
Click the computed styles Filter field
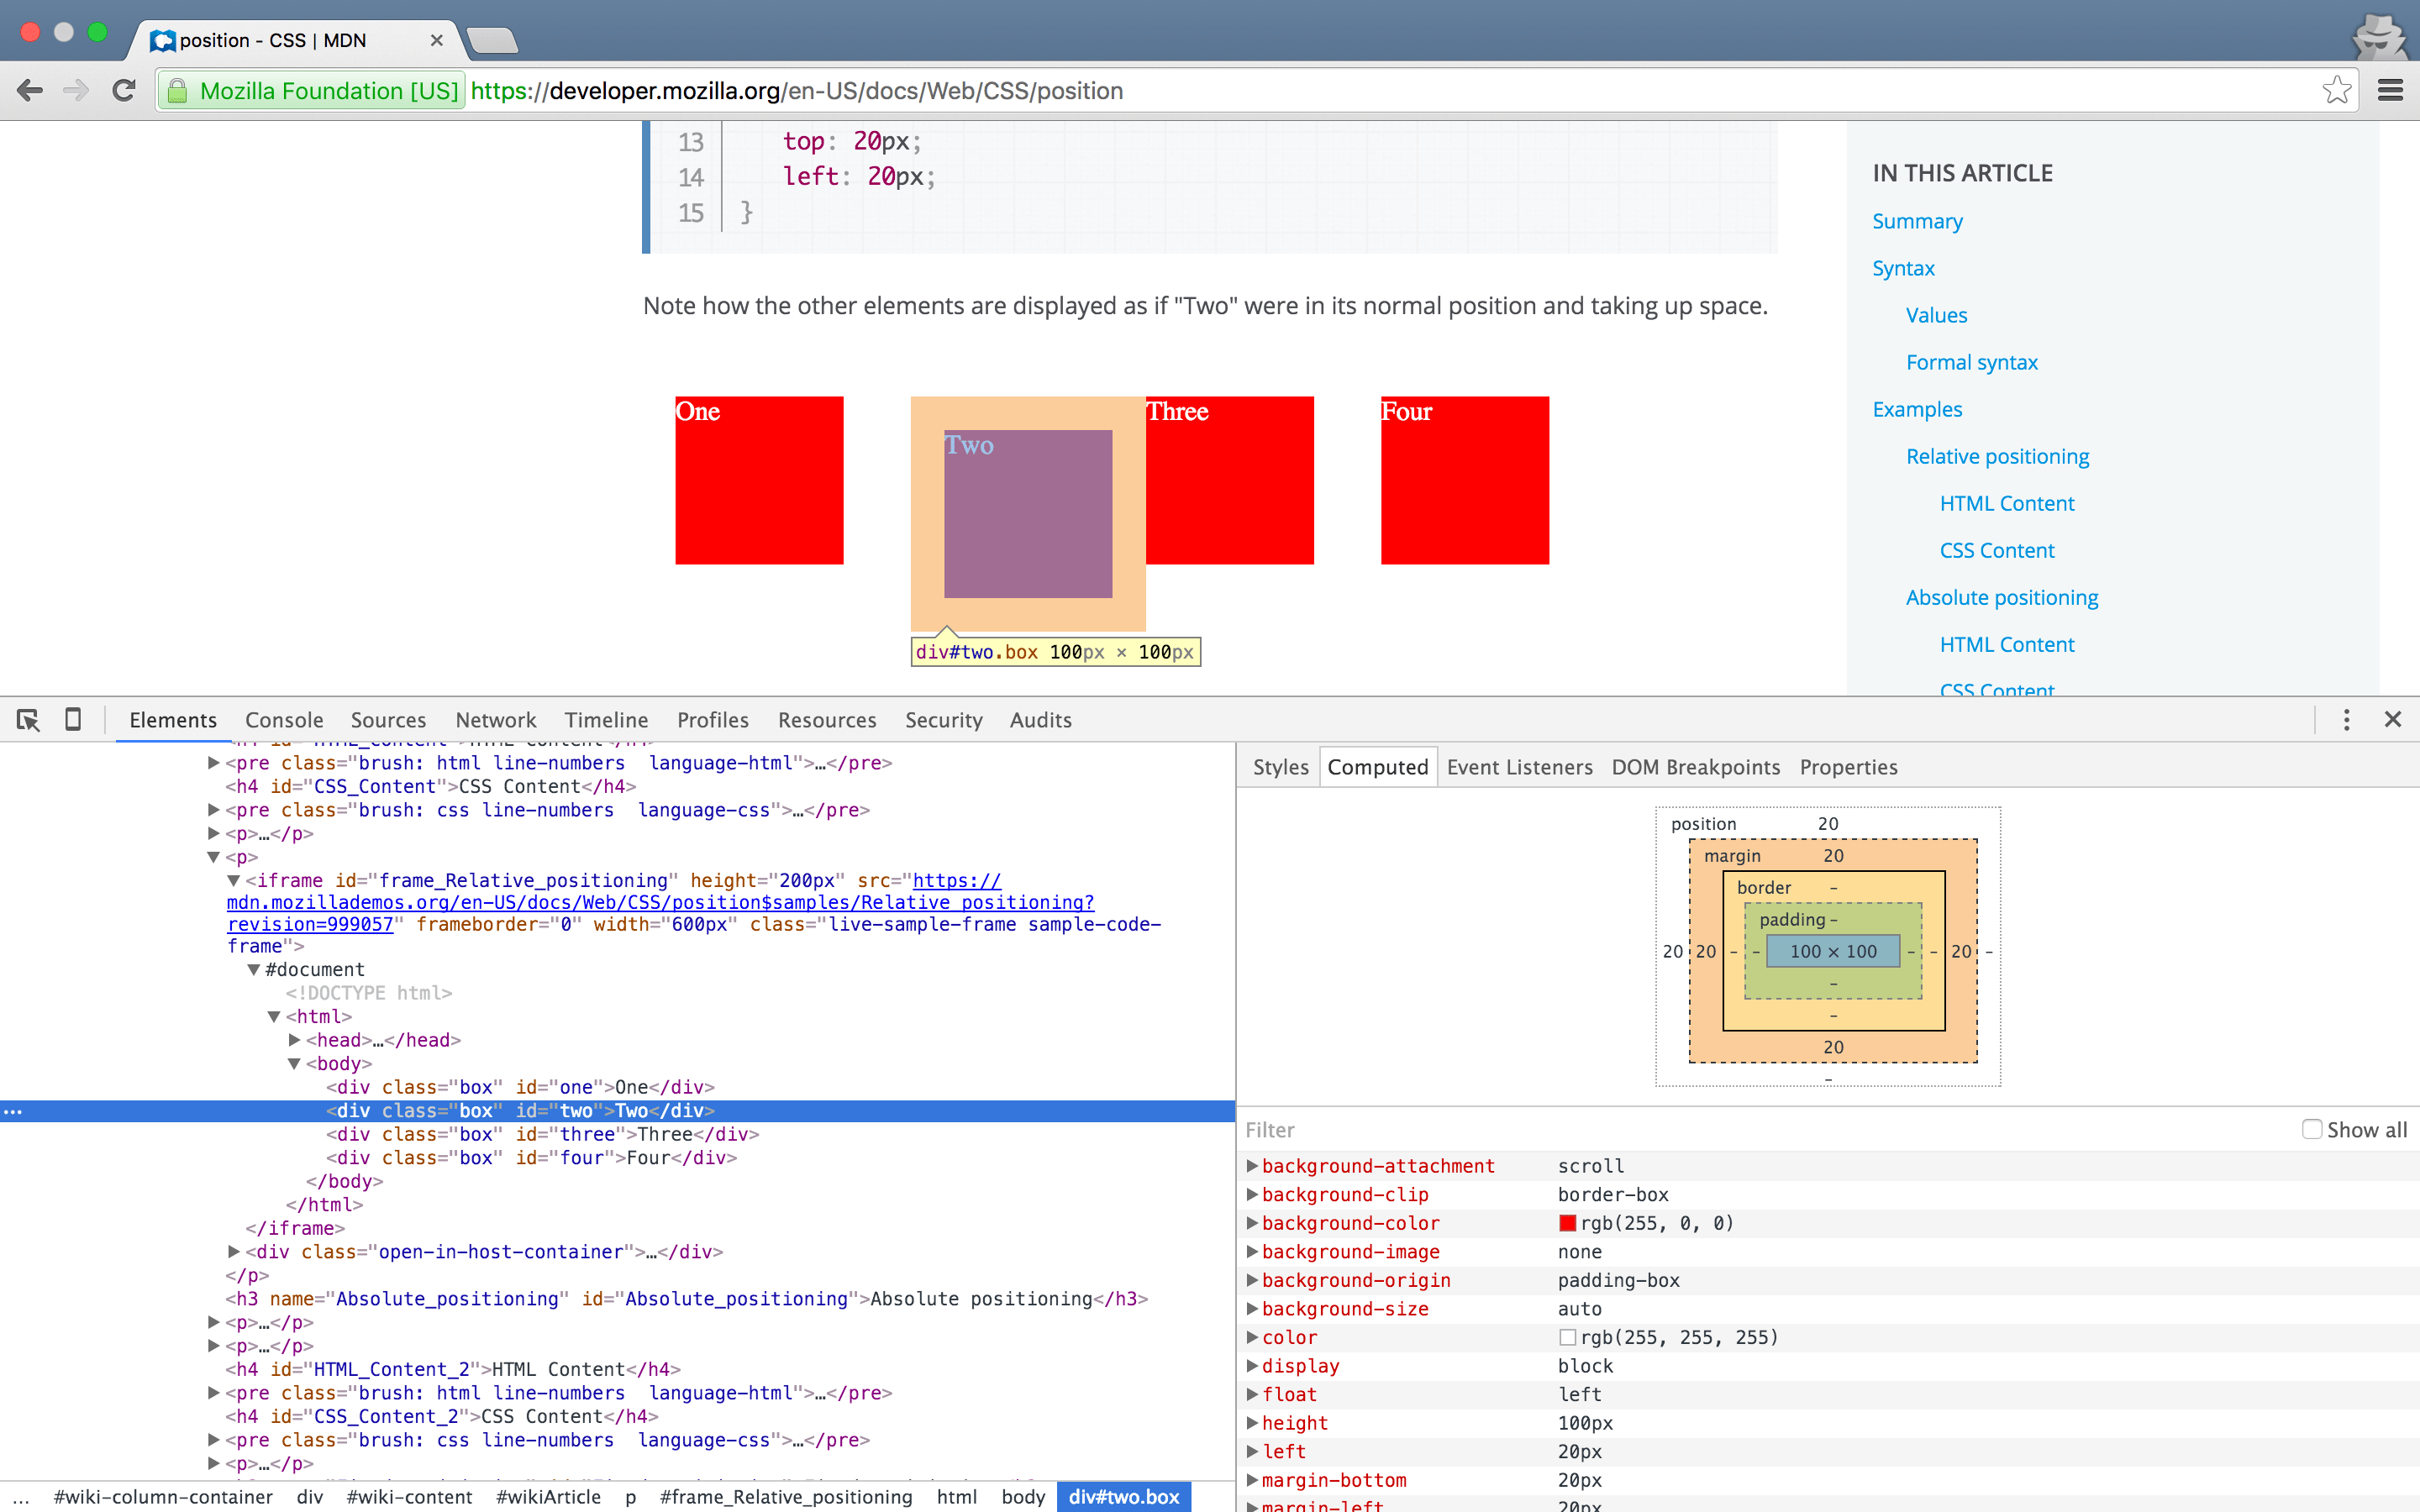click(x=1700, y=1130)
